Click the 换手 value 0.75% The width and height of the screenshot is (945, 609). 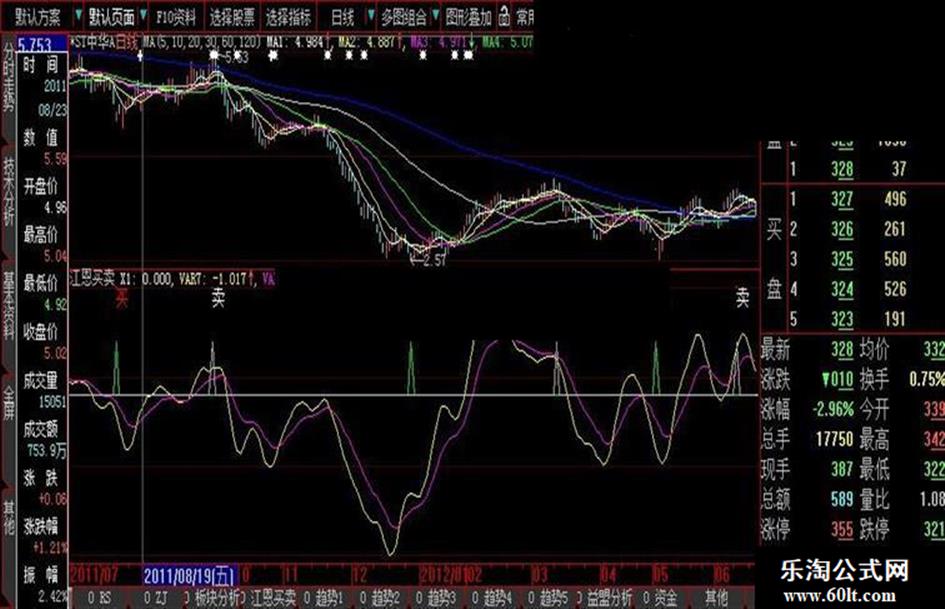[926, 379]
